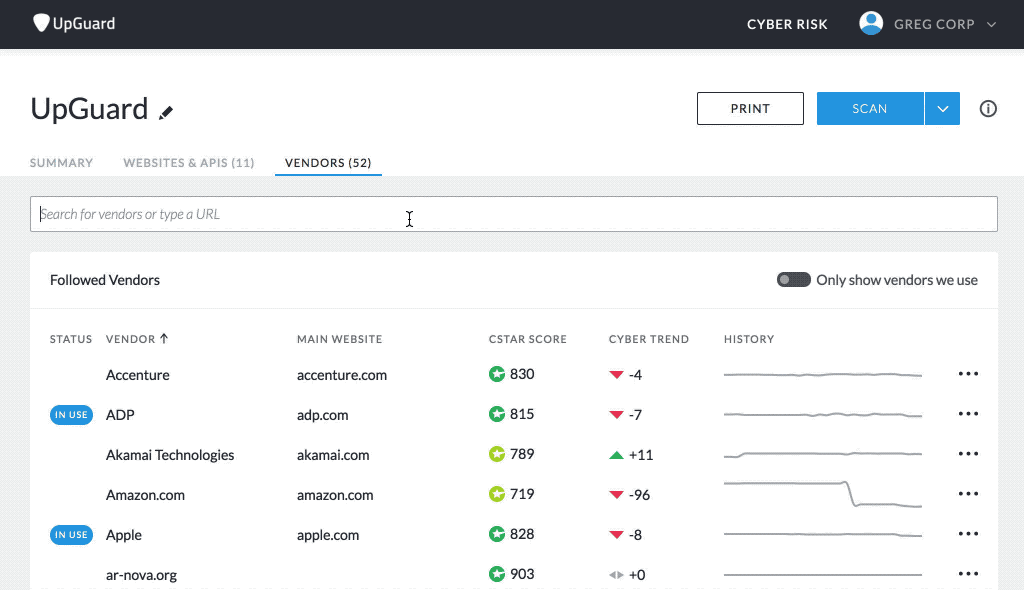Click the neutral trend arrows for ar-nova.org
The width and height of the screenshot is (1024, 590).
(616, 575)
